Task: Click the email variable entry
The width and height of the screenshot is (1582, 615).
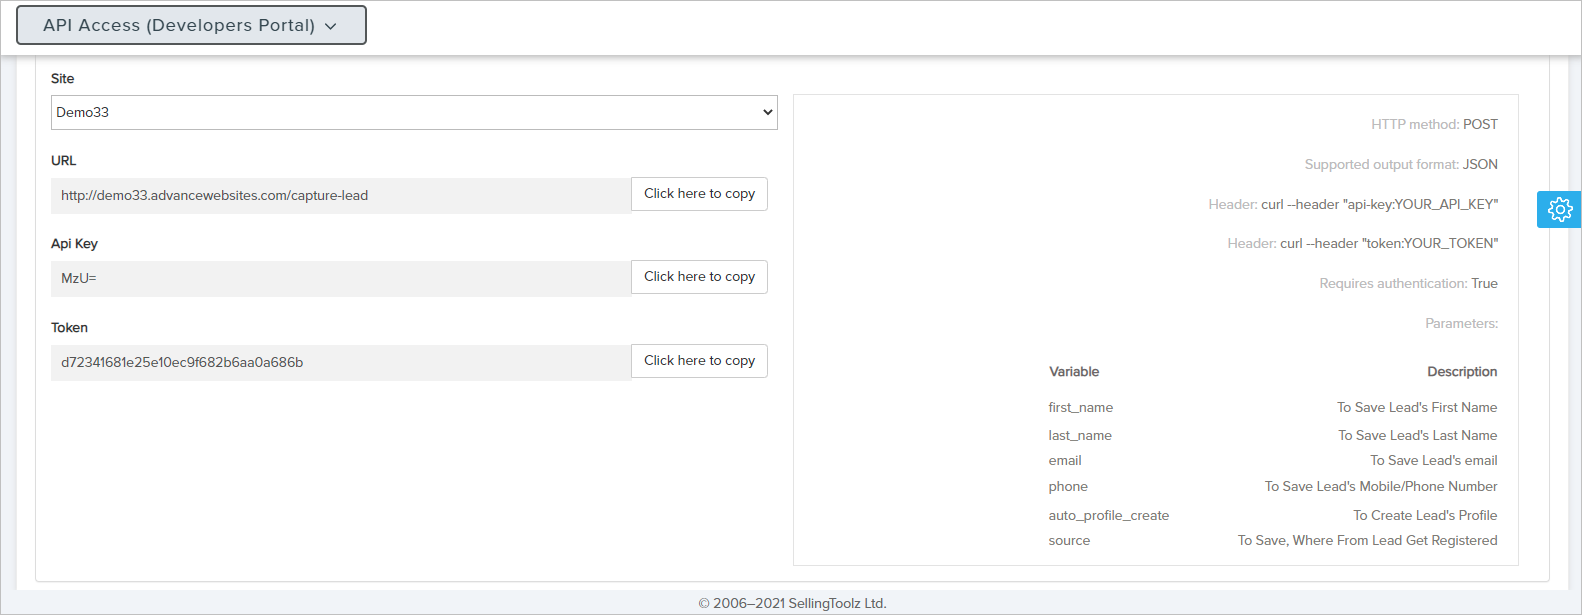Action: (x=1065, y=461)
